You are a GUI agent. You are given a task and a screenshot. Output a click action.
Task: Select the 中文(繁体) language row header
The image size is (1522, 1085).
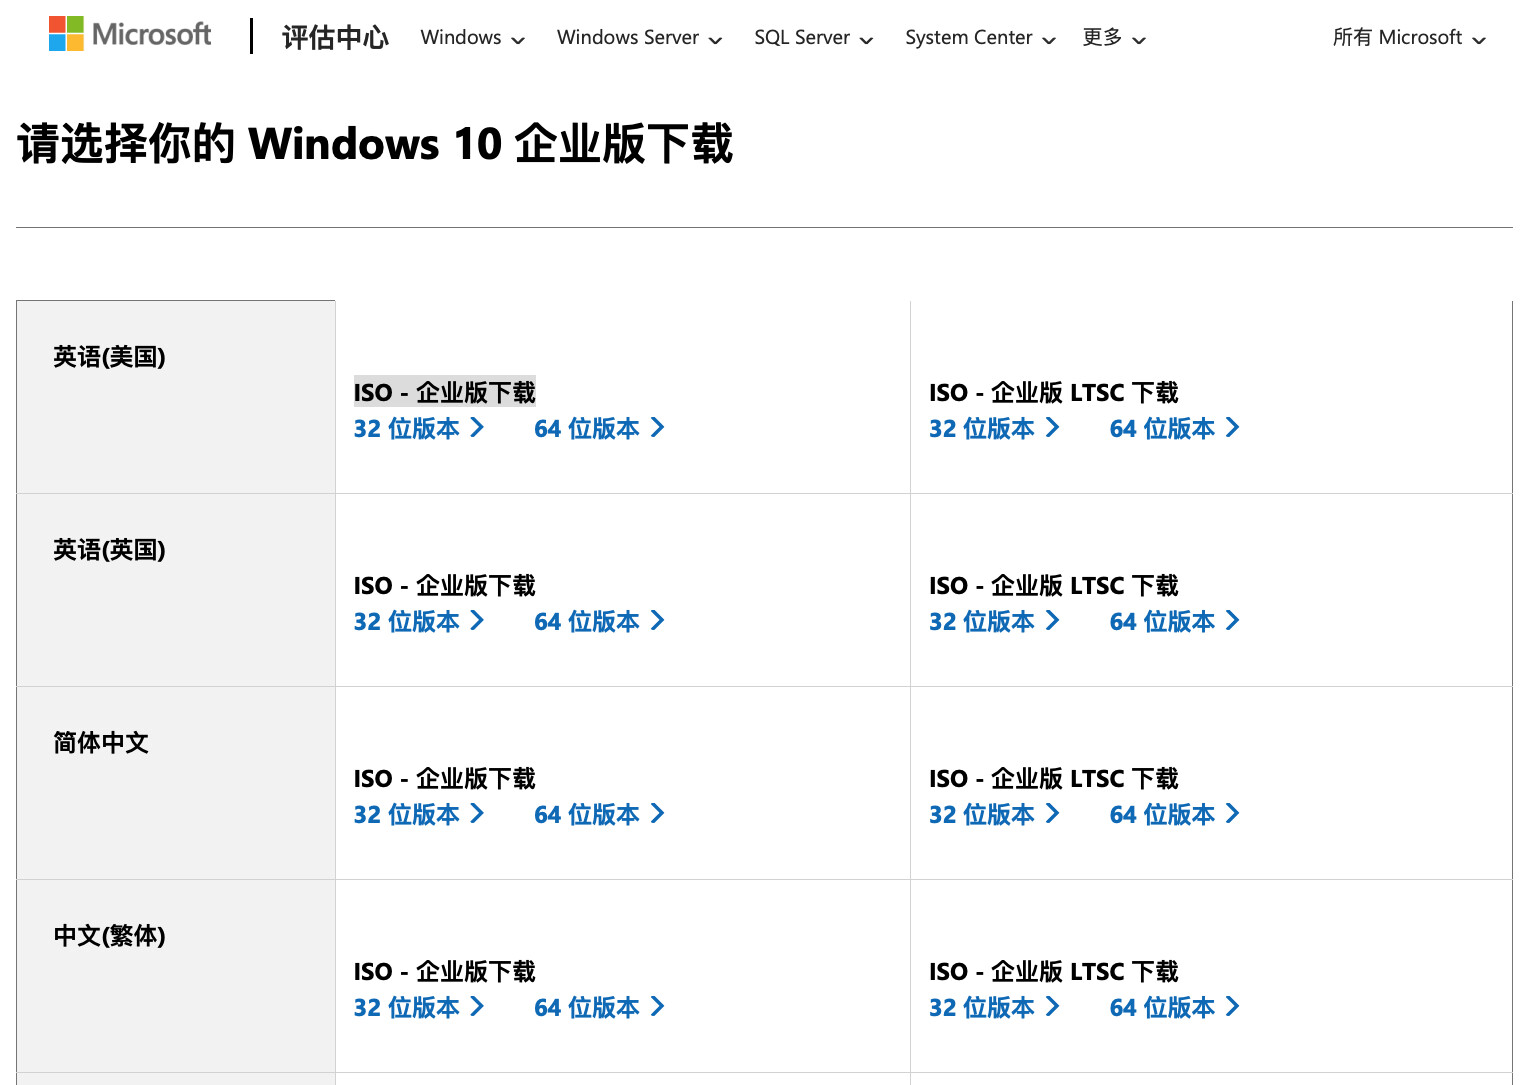(176, 976)
